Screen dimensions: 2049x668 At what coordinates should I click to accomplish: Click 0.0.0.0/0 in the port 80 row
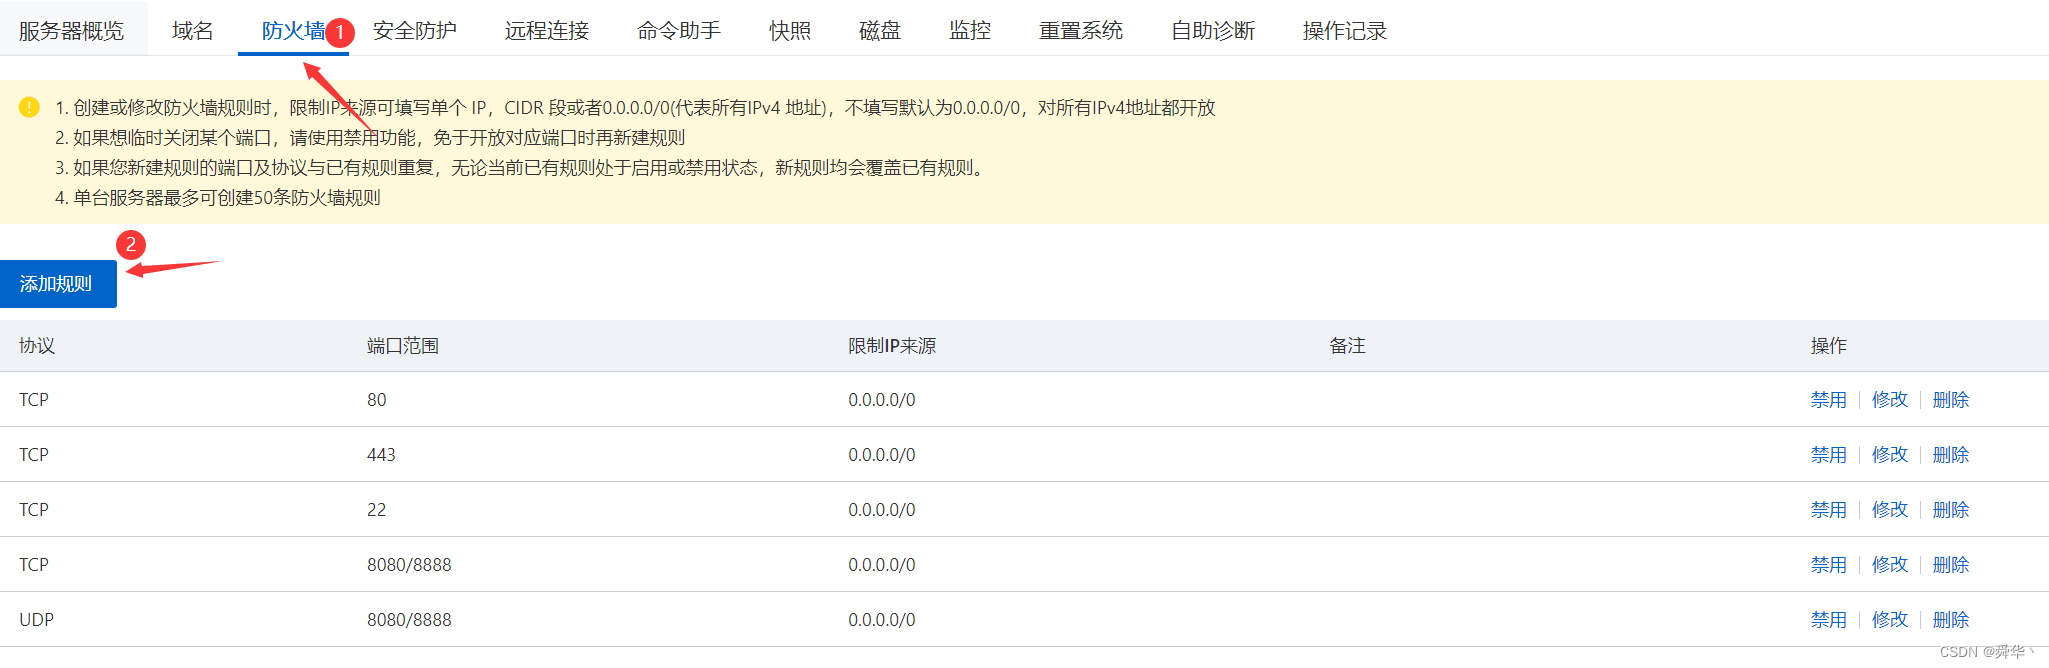(x=882, y=400)
